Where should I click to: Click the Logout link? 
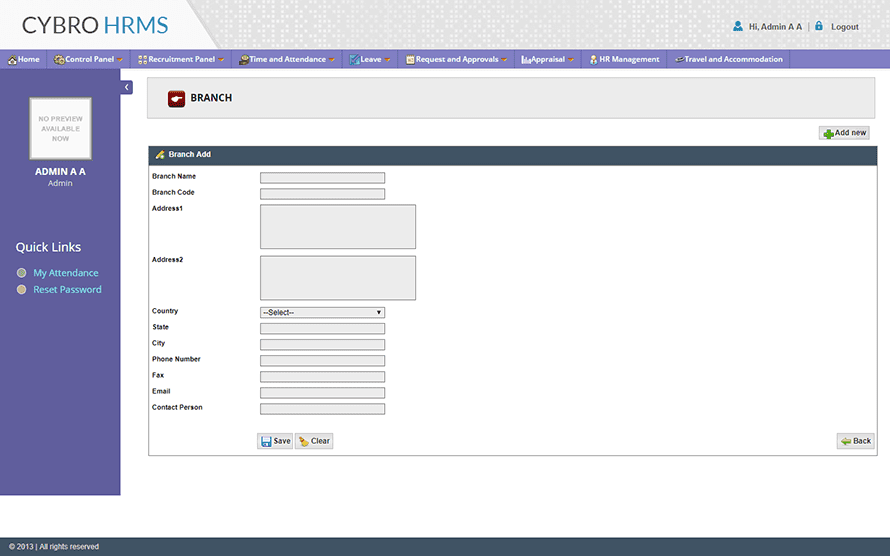[x=845, y=27]
